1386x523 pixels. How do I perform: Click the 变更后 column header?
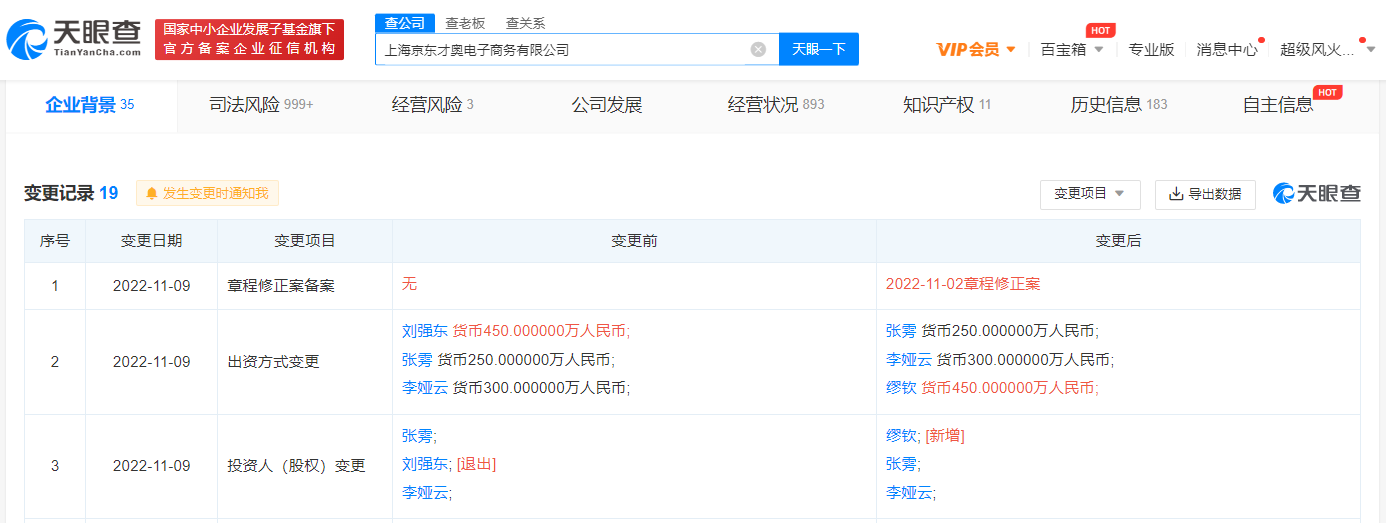click(x=1118, y=241)
